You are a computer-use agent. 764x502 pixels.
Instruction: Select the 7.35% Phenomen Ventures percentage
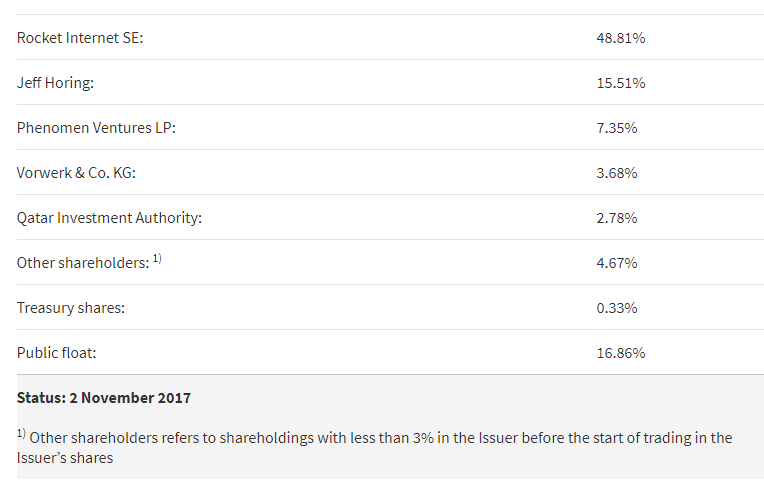(x=616, y=128)
